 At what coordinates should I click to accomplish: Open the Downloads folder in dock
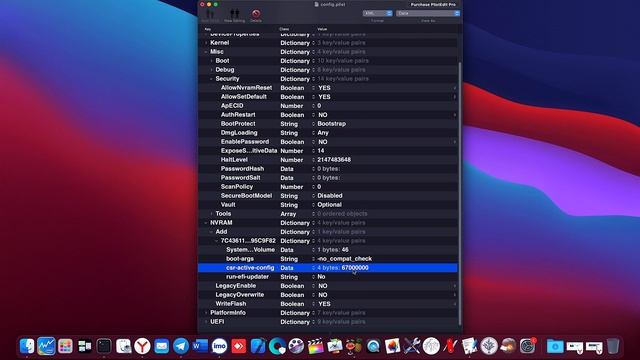555,346
